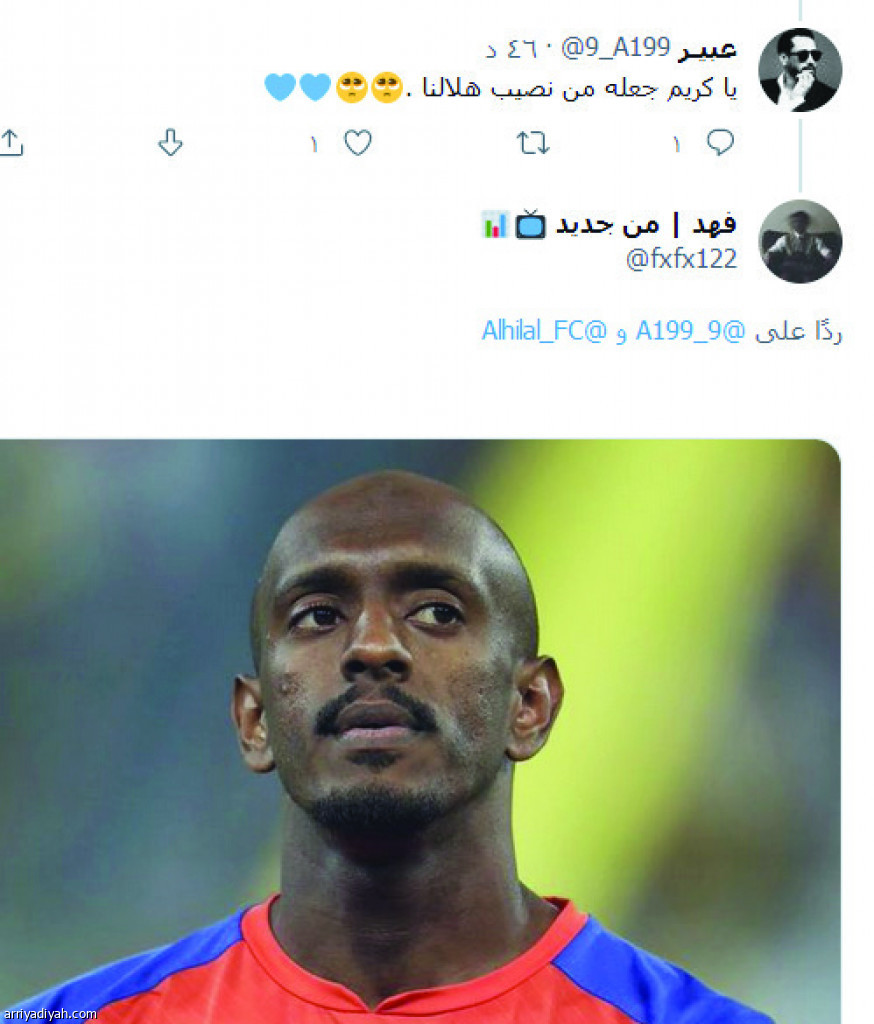
Task: Open the @Alhilal_FC mention link
Action: [x=545, y=331]
